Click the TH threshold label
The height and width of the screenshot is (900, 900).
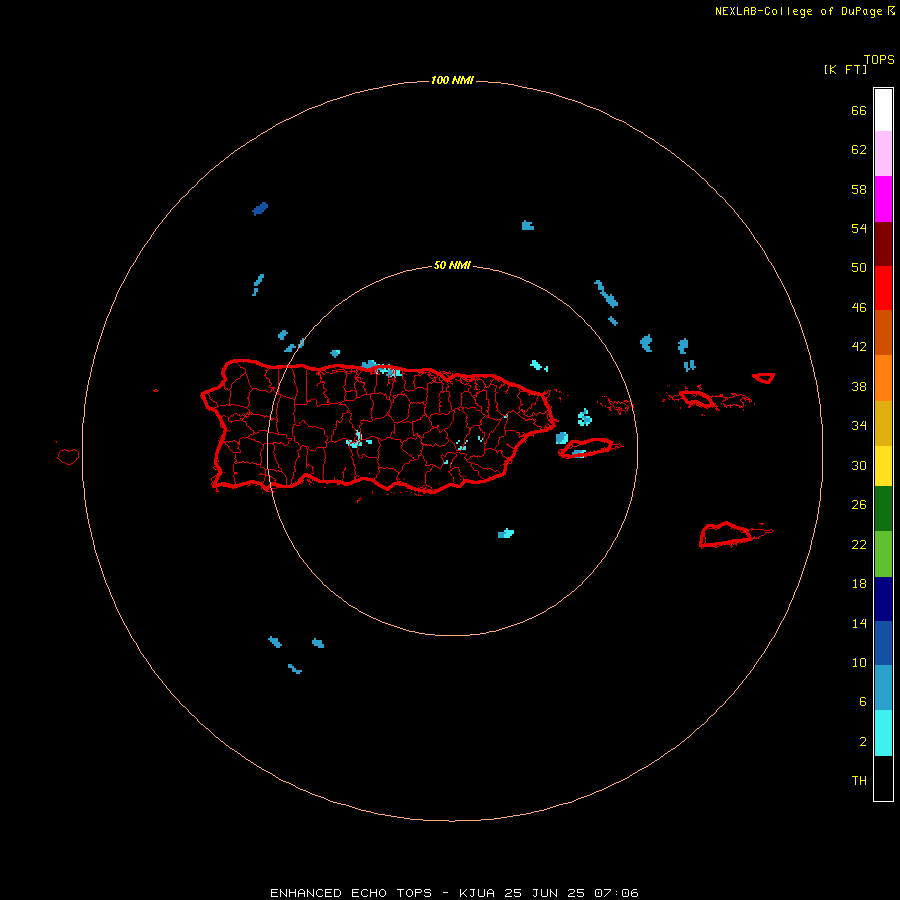pos(859,780)
